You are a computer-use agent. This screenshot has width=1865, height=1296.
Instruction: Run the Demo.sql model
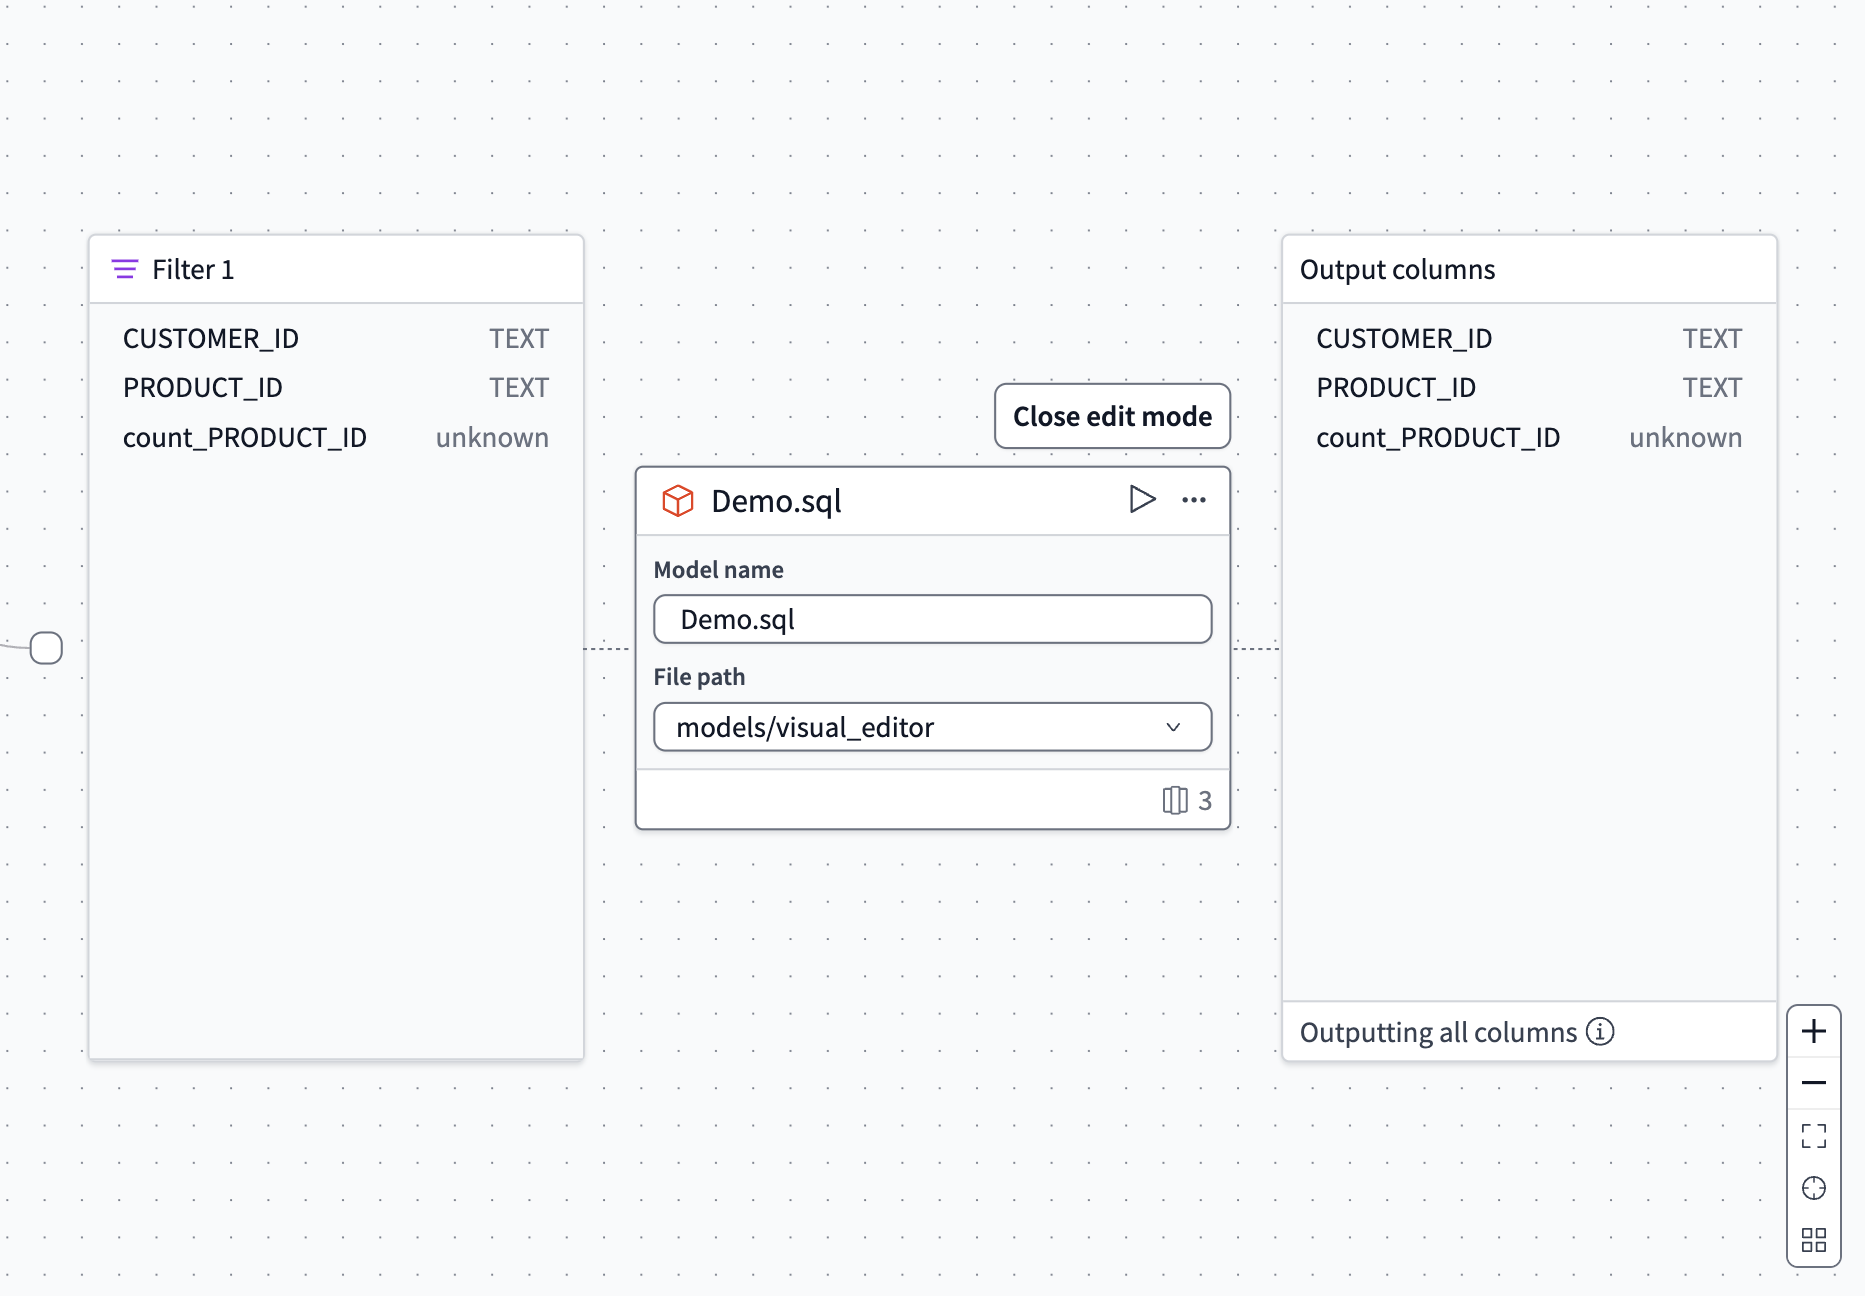(x=1143, y=500)
